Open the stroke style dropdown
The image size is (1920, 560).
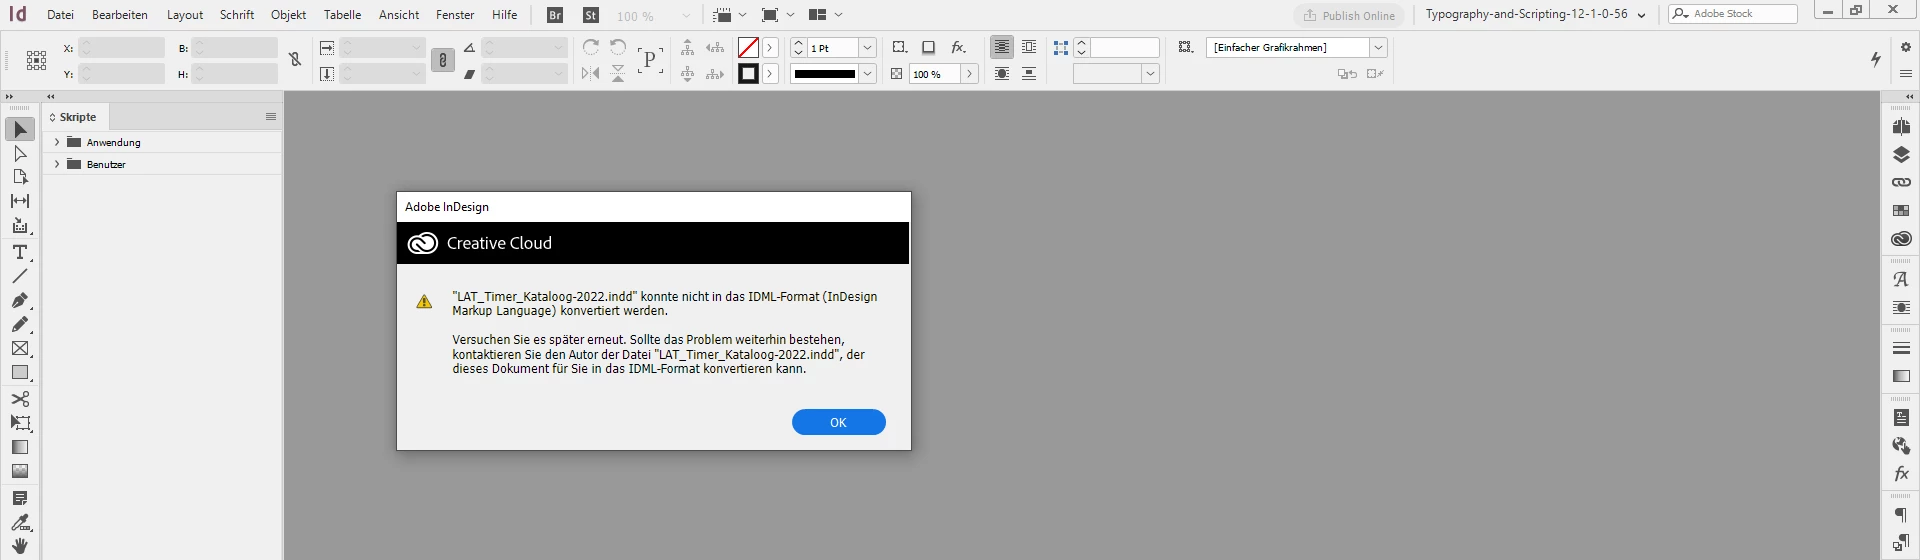(867, 74)
